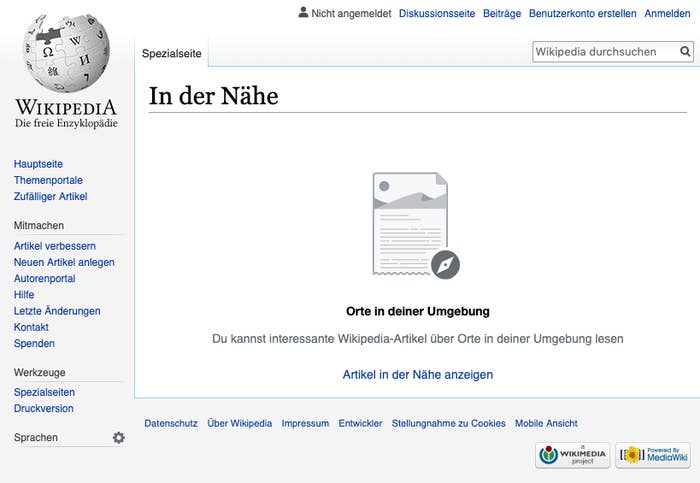
Task: Click Spenden link
Action: click(x=34, y=343)
